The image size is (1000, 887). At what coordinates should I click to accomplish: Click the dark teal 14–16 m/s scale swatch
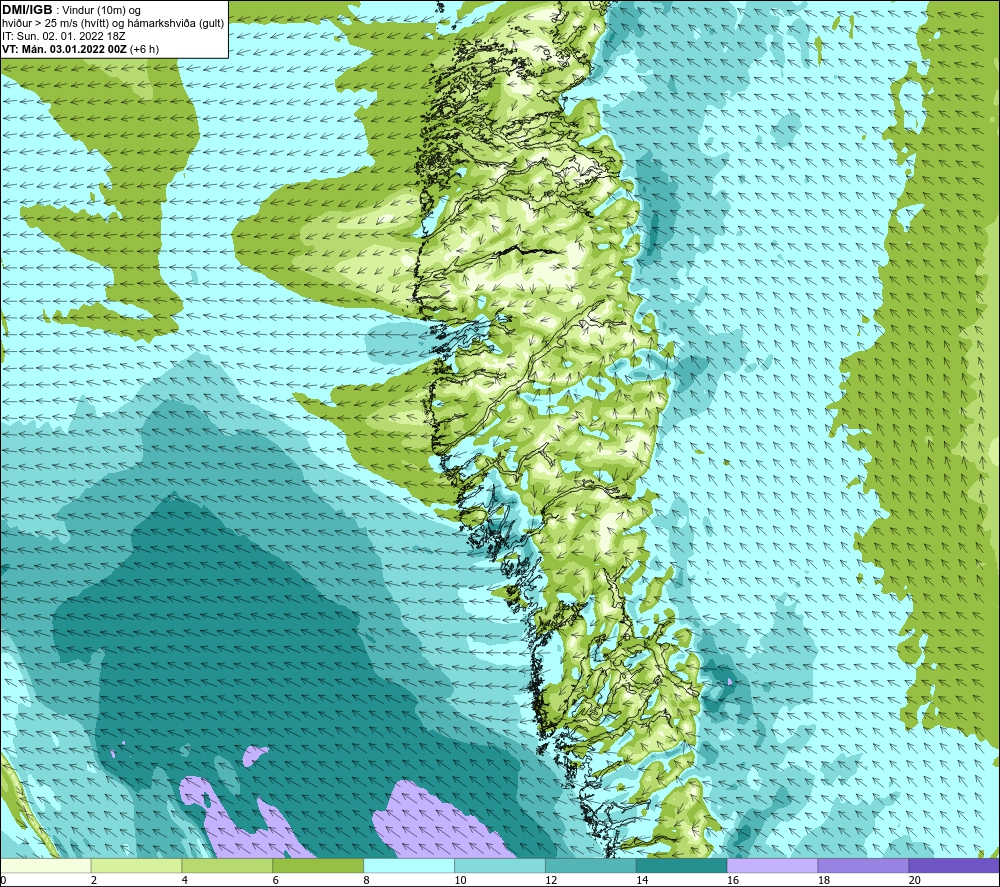coord(681,865)
